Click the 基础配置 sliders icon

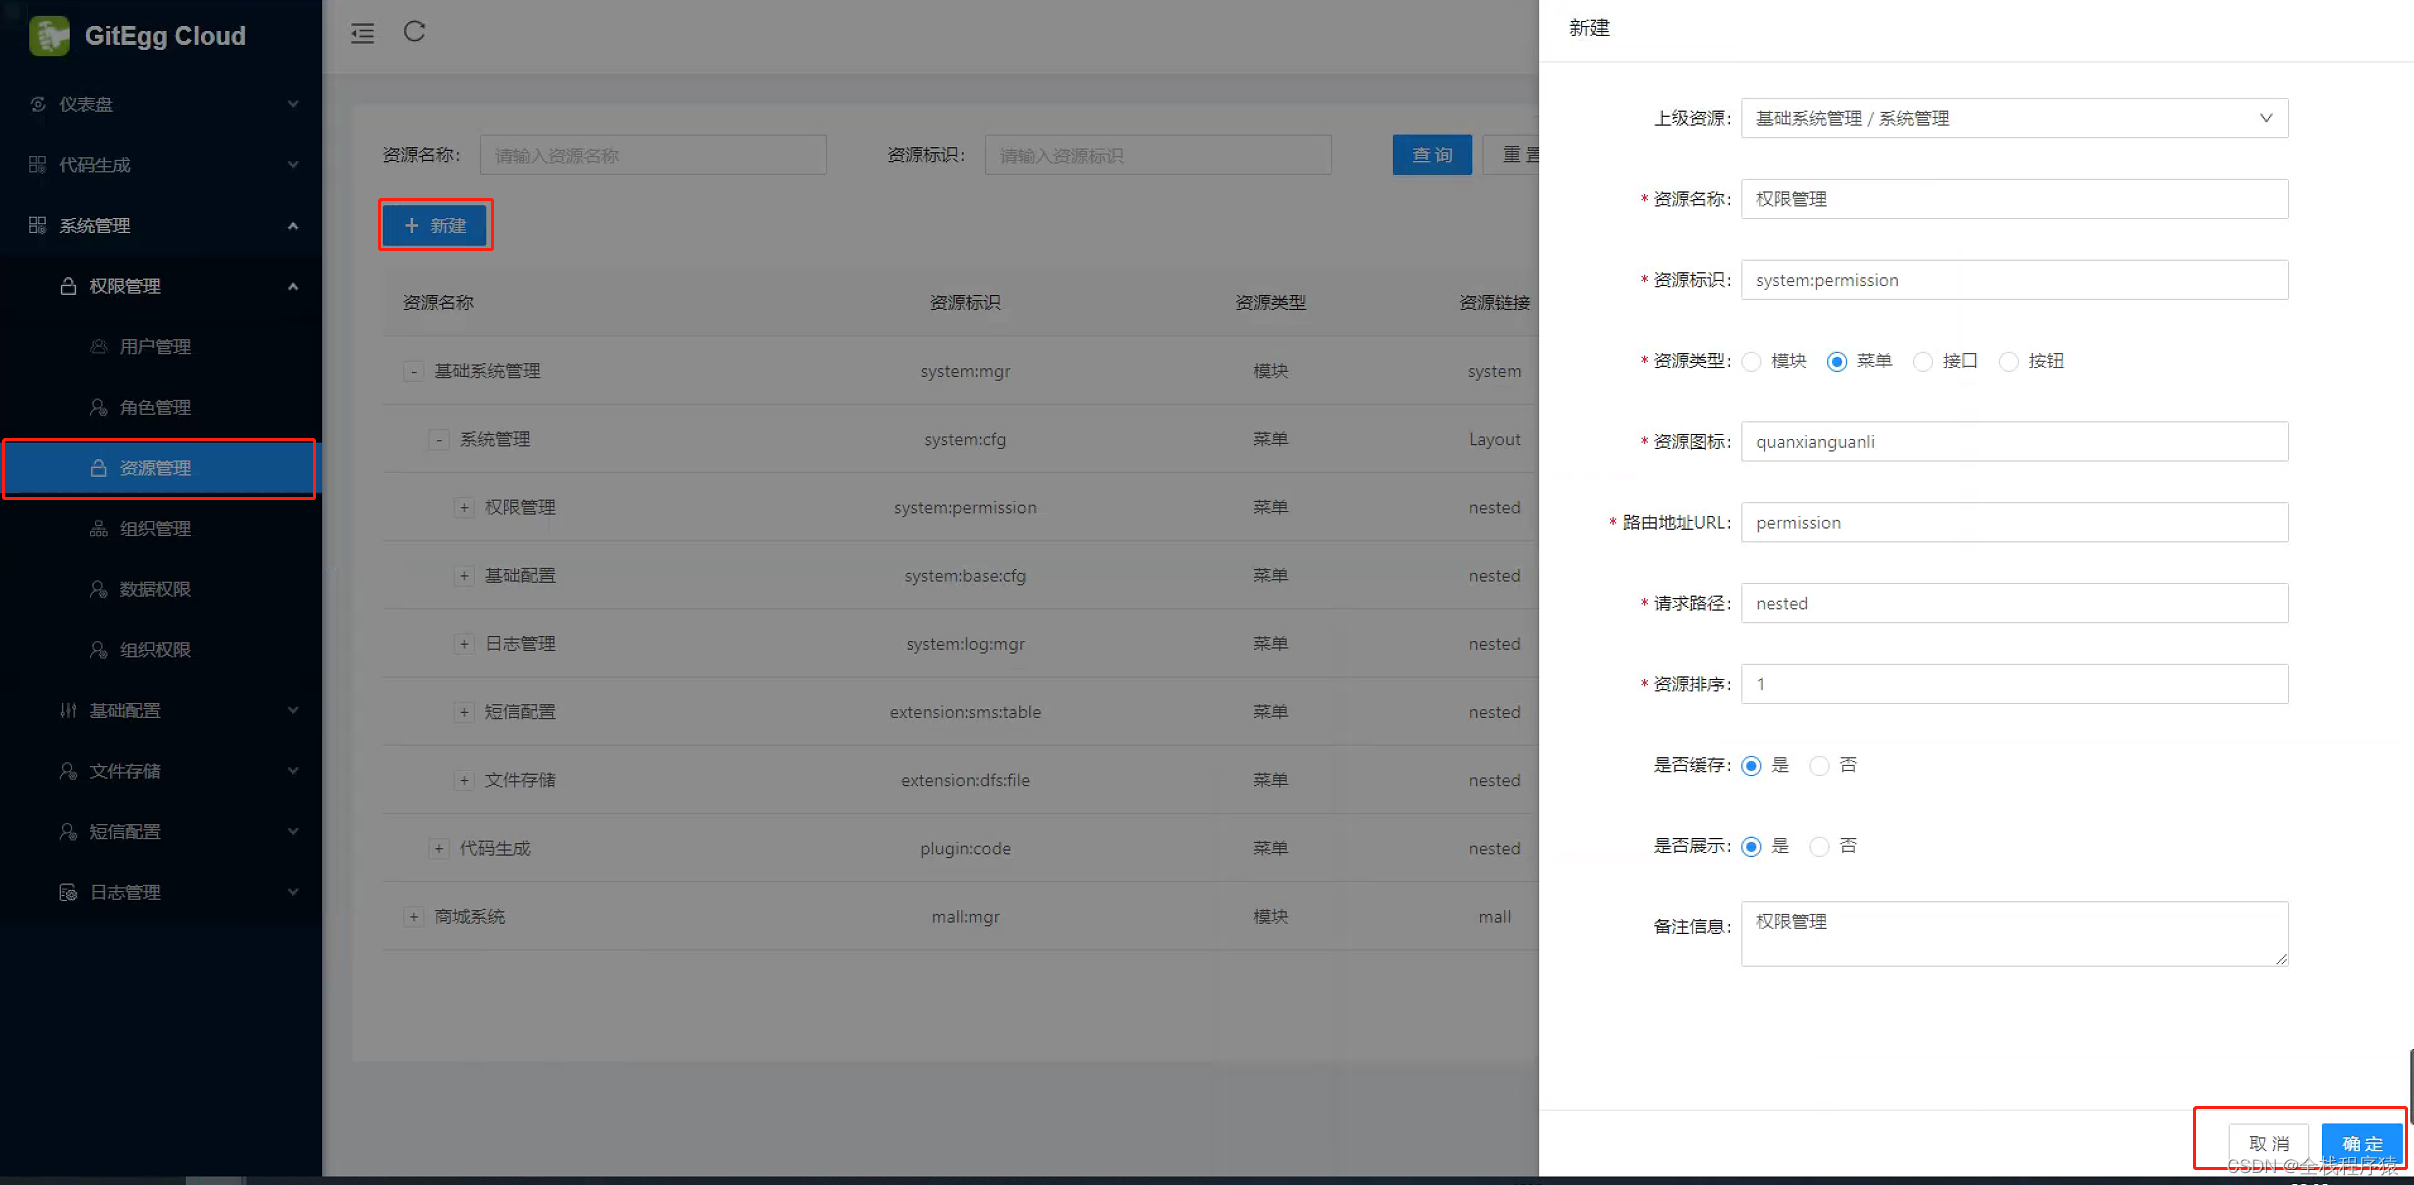click(68, 711)
